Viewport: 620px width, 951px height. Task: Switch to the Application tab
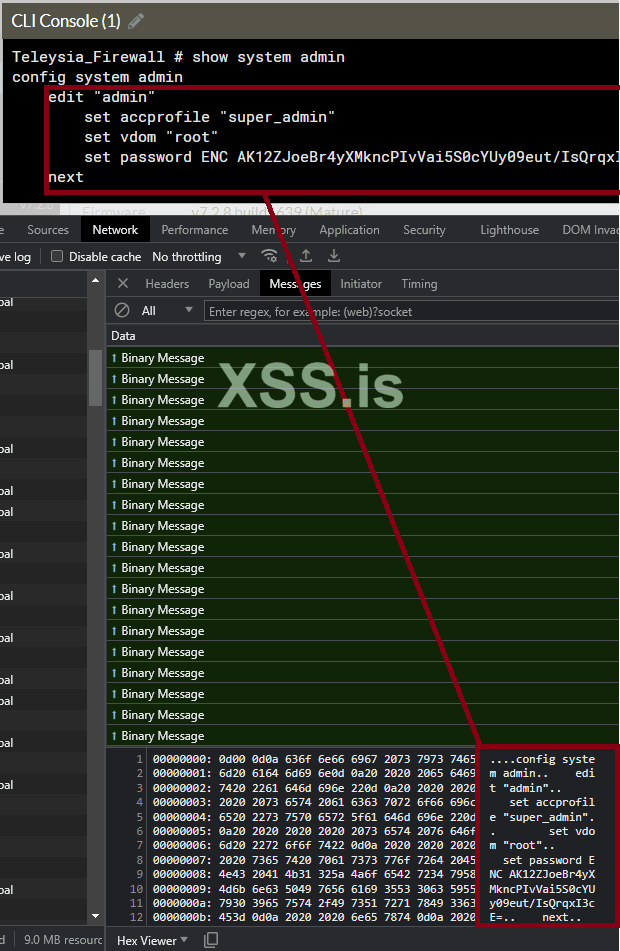349,230
